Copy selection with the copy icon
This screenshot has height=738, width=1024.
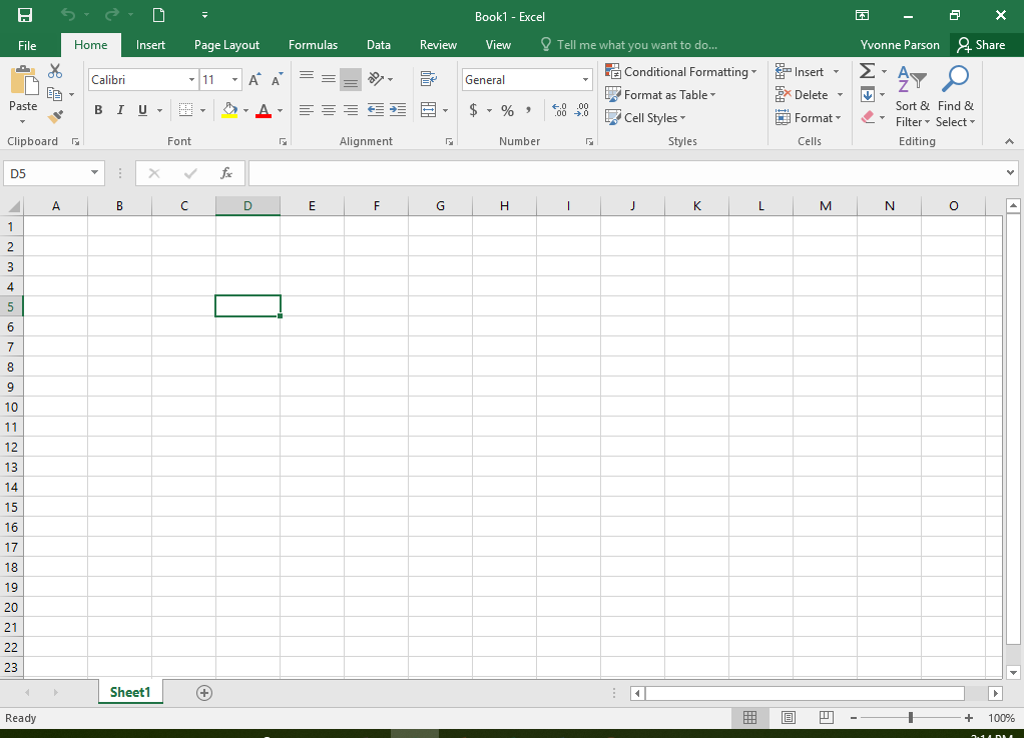55,94
